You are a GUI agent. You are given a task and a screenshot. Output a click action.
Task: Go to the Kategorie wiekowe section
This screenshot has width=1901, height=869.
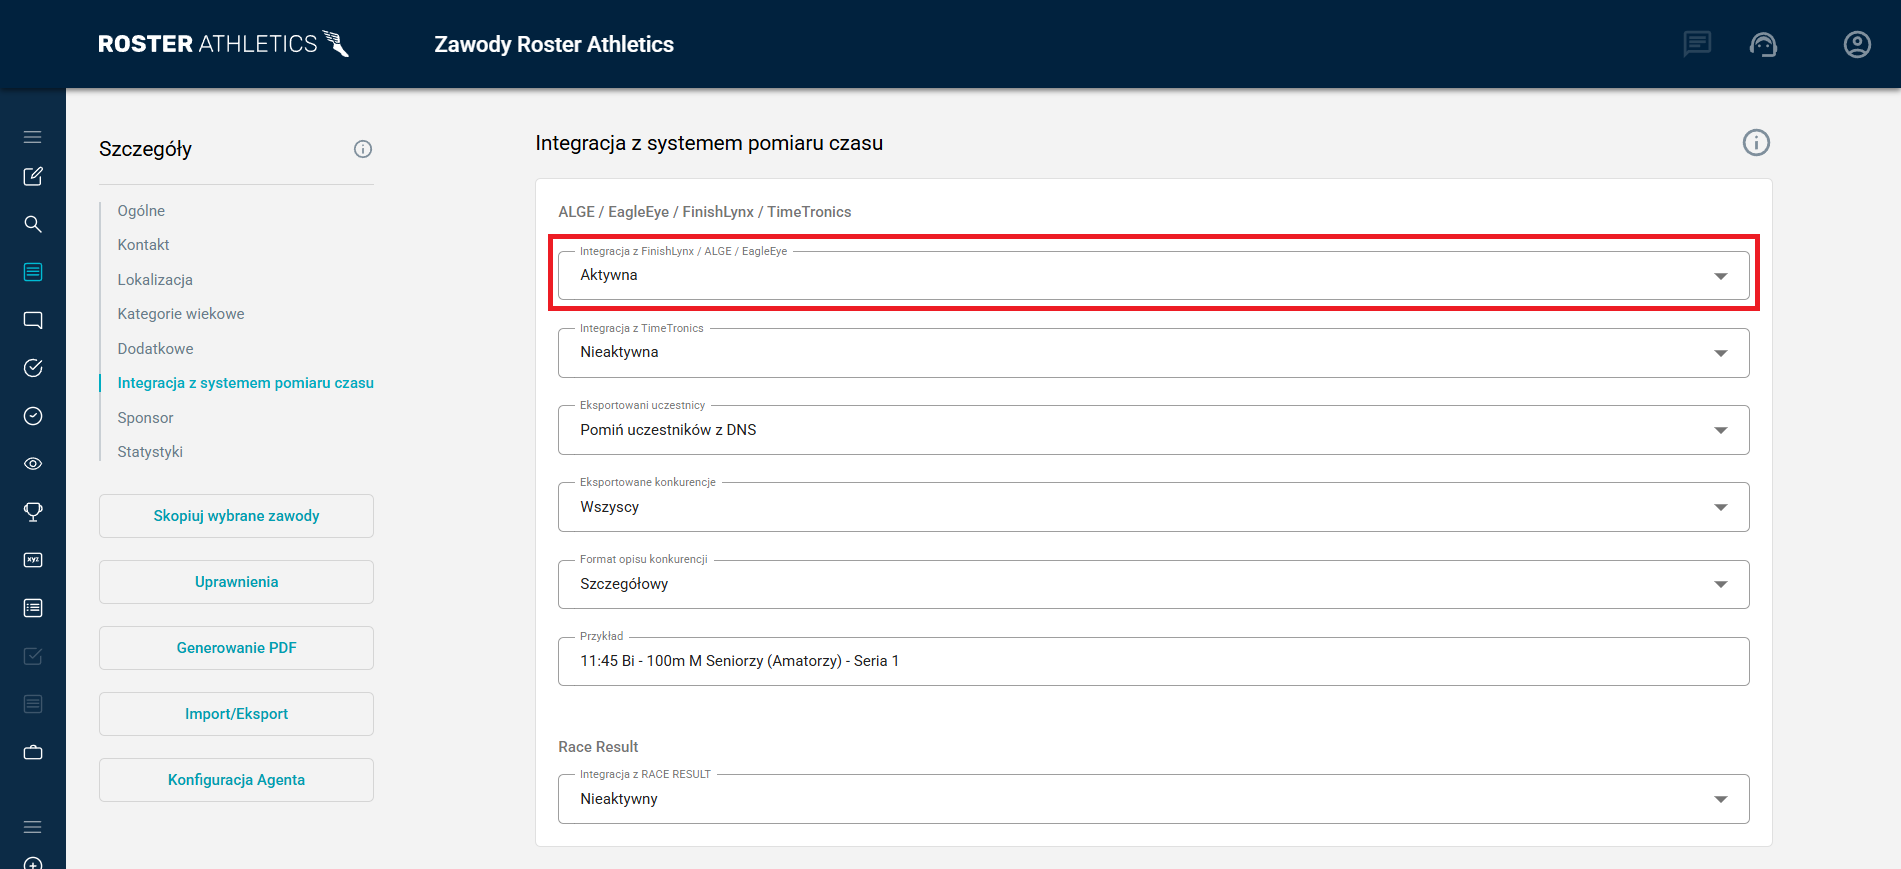coord(181,314)
